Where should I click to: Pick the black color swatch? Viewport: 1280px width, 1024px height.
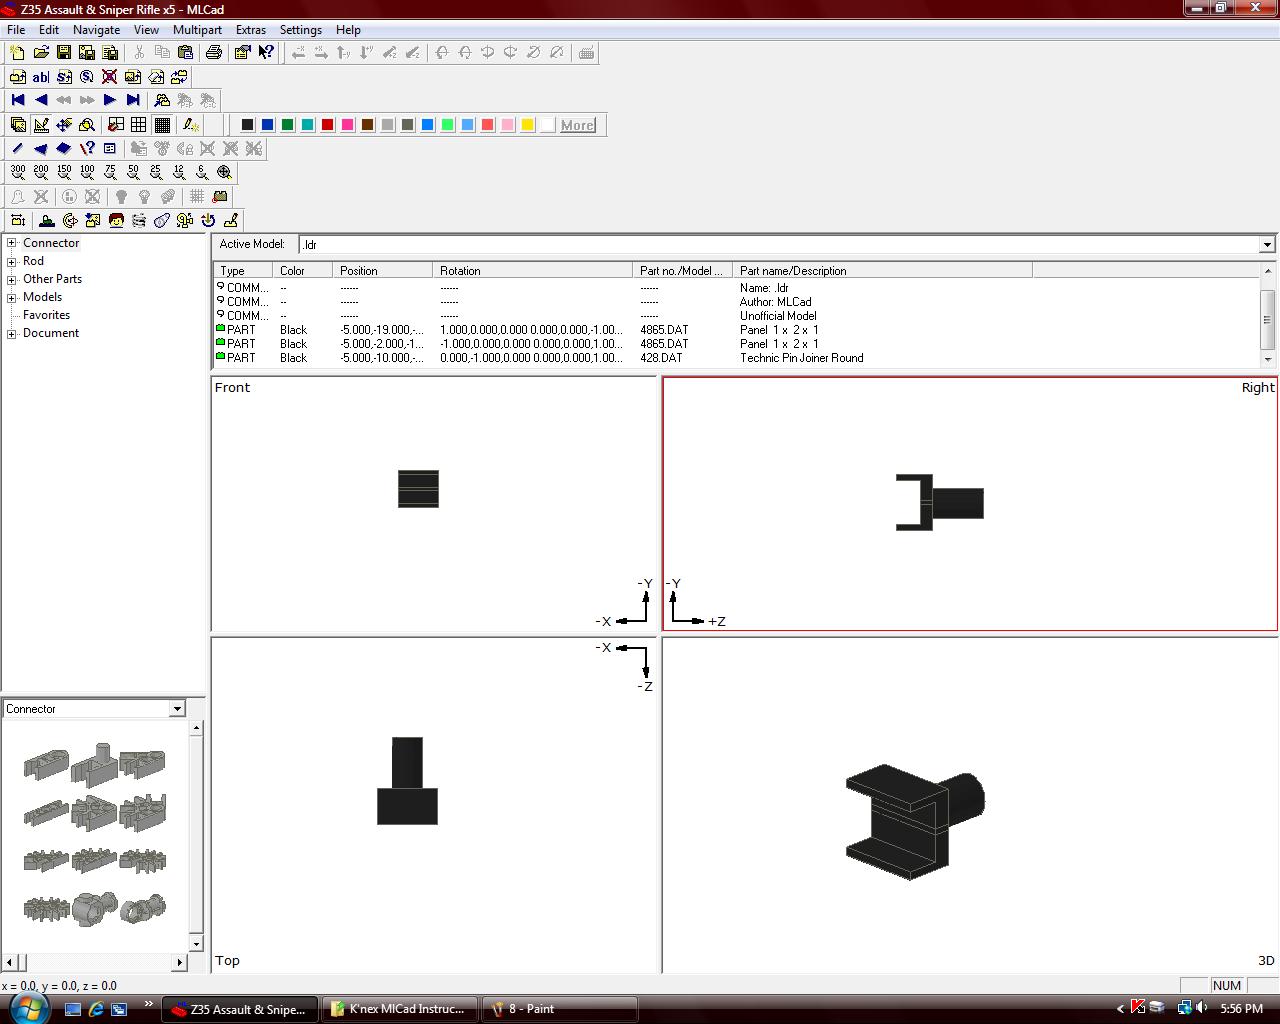[x=247, y=125]
